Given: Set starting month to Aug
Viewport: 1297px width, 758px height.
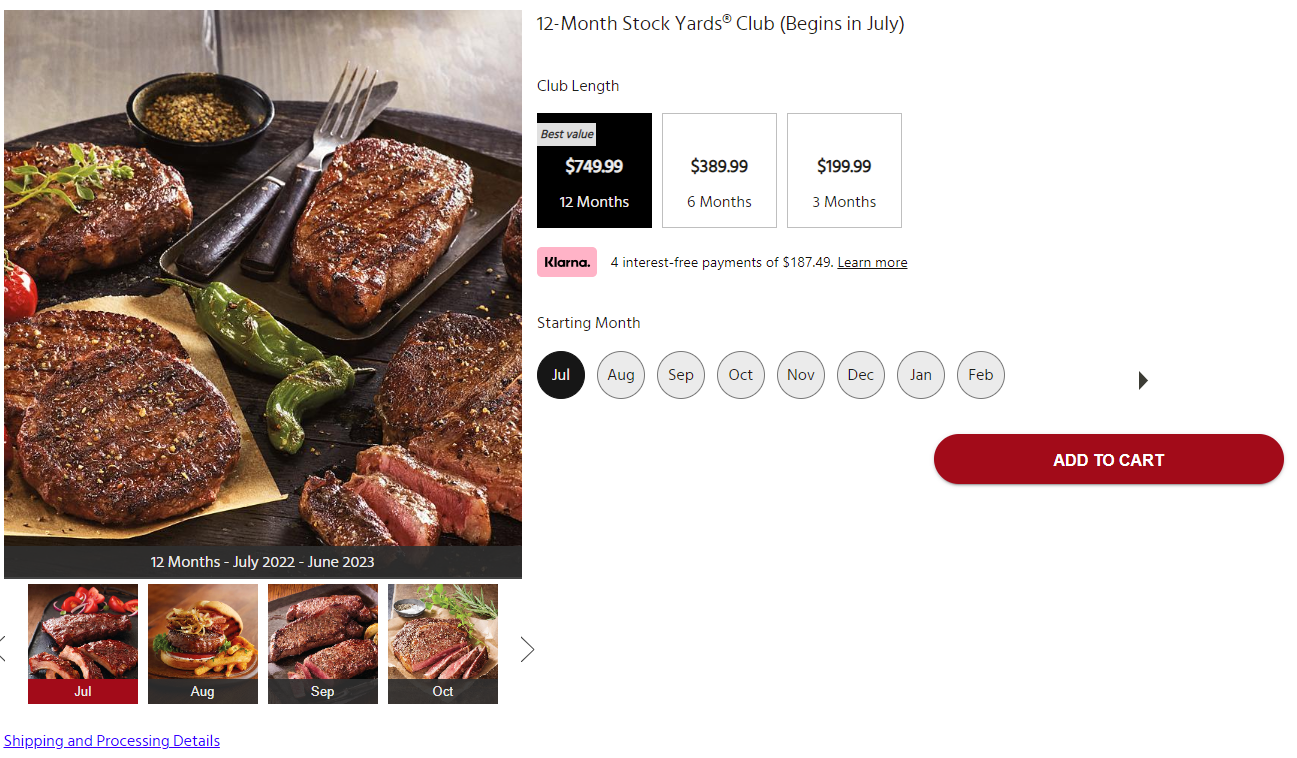Looking at the screenshot, I should click(x=621, y=375).
